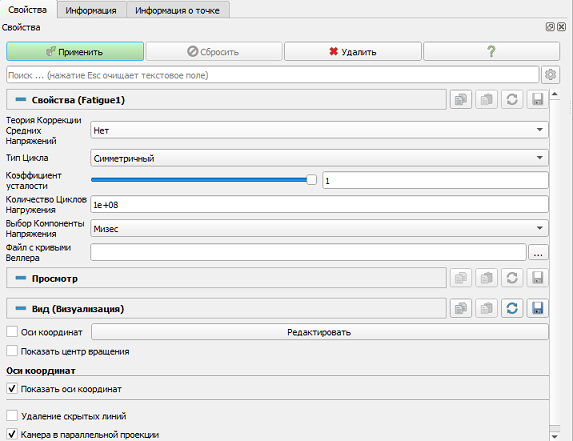The width and height of the screenshot is (573, 441).
Task: Toggle Показать центр вращения checkbox
Action: coord(12,351)
